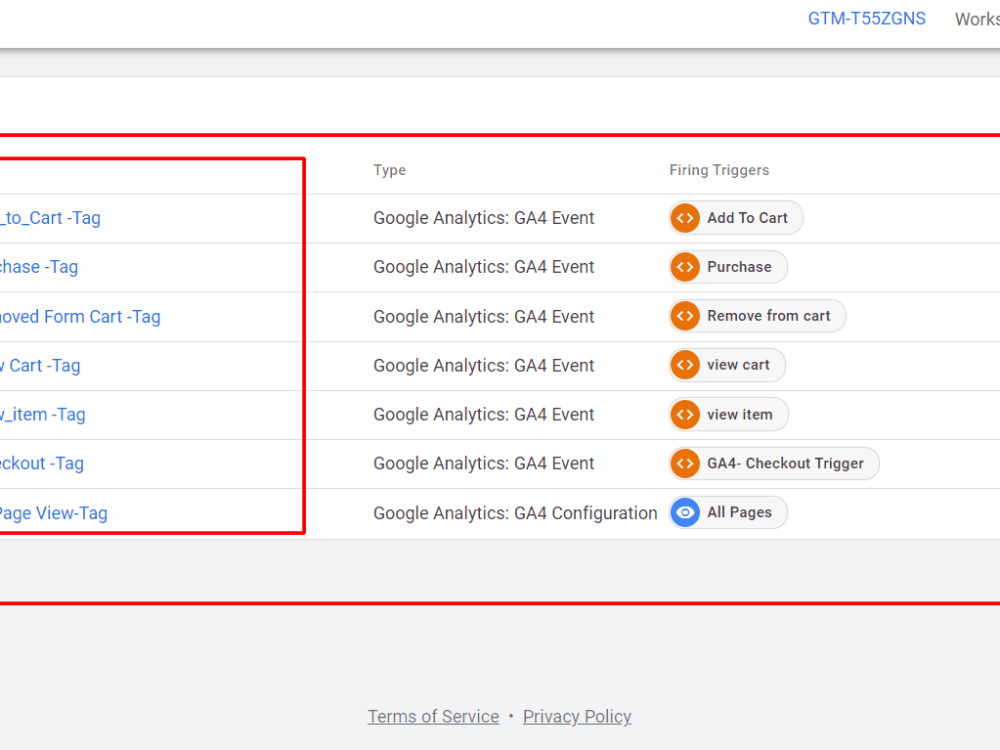Select the view cart event trigger icon

coord(685,364)
